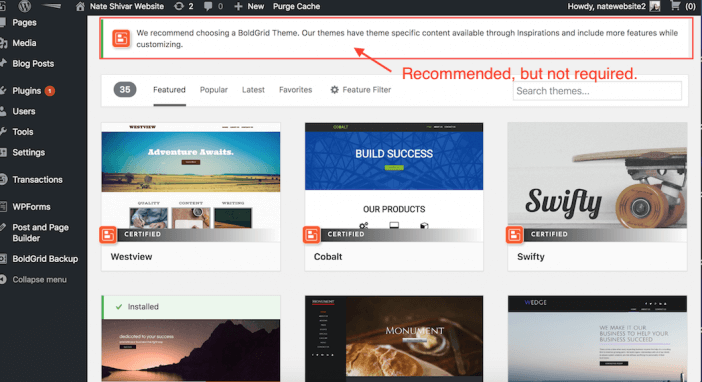Viewport: 702px width, 382px height.
Task: Click the Nate Shivar Website link
Action: click(x=127, y=6)
